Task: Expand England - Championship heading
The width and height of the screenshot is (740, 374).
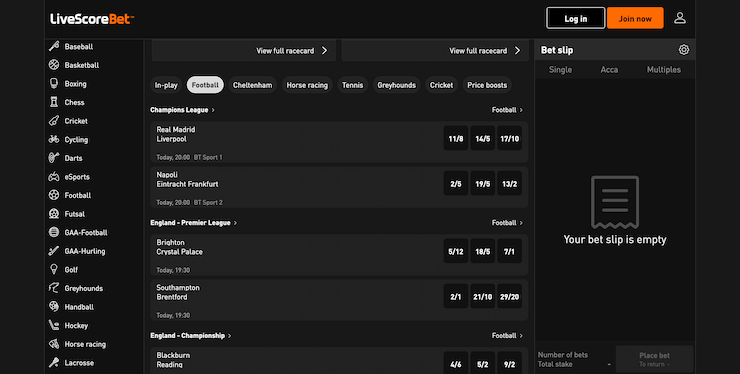Action: tap(191, 335)
